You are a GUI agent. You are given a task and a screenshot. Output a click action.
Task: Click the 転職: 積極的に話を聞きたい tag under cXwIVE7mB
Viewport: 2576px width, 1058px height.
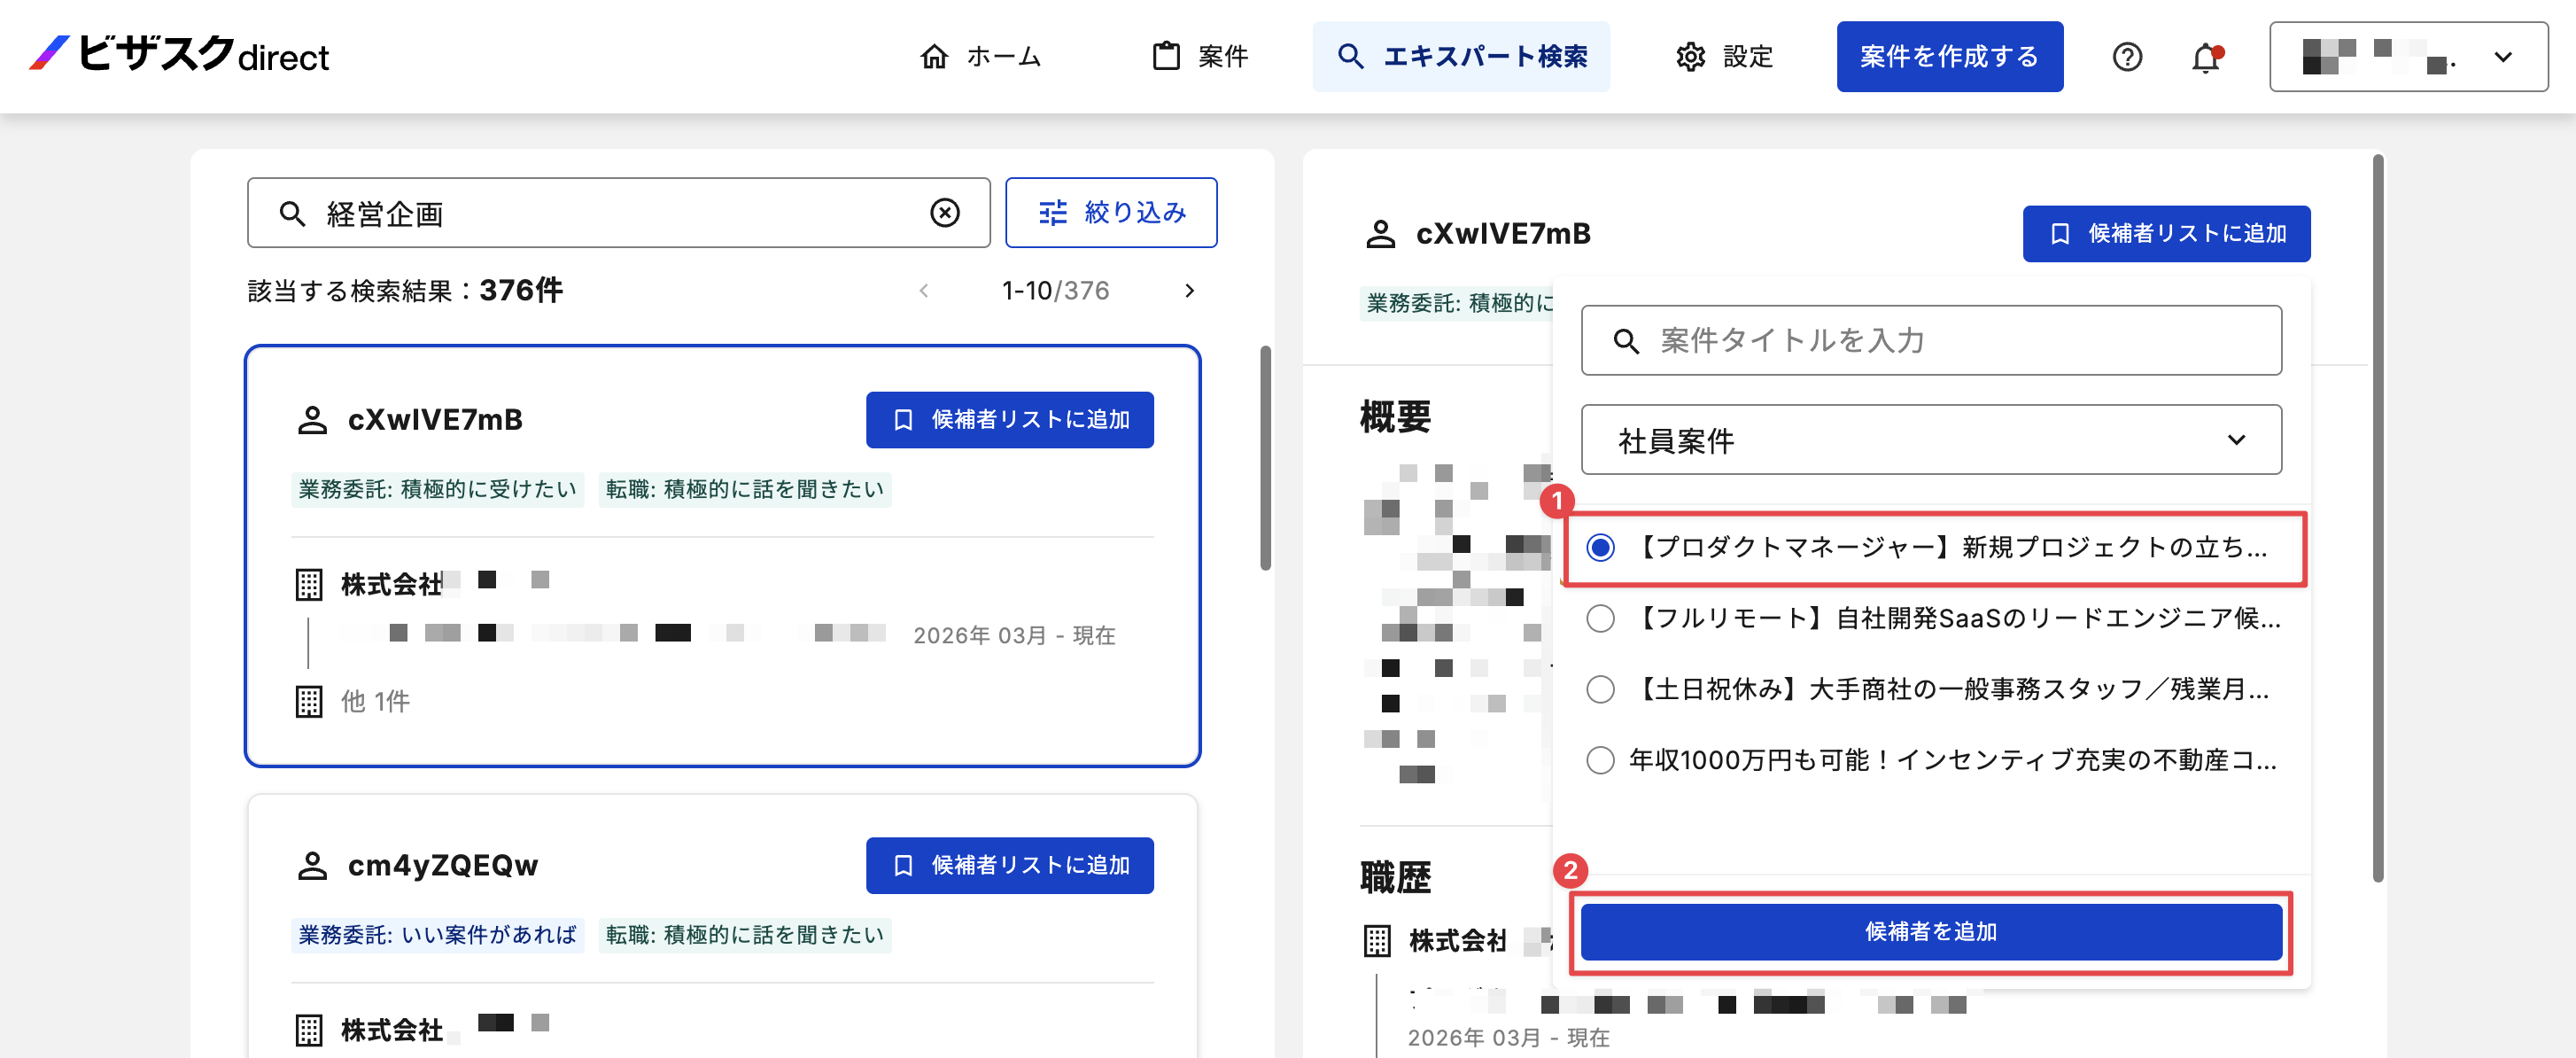coord(745,489)
